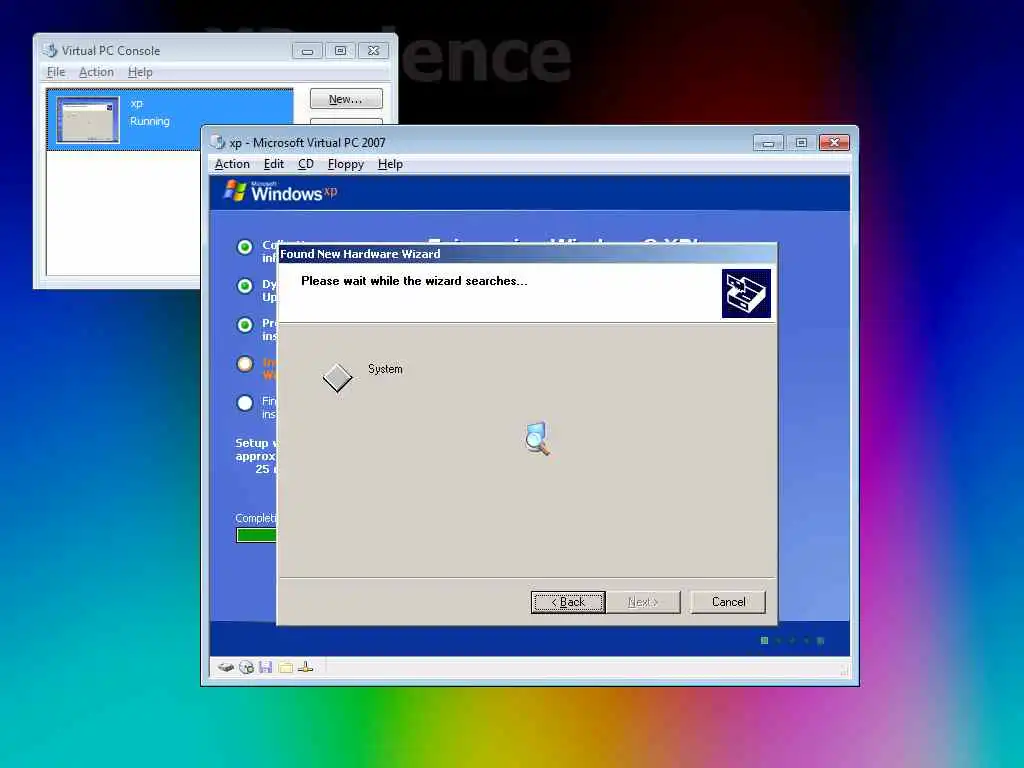This screenshot has width=1024, height=768.
Task: Maximize the xp Virtual PC 2007 window
Action: pos(801,142)
